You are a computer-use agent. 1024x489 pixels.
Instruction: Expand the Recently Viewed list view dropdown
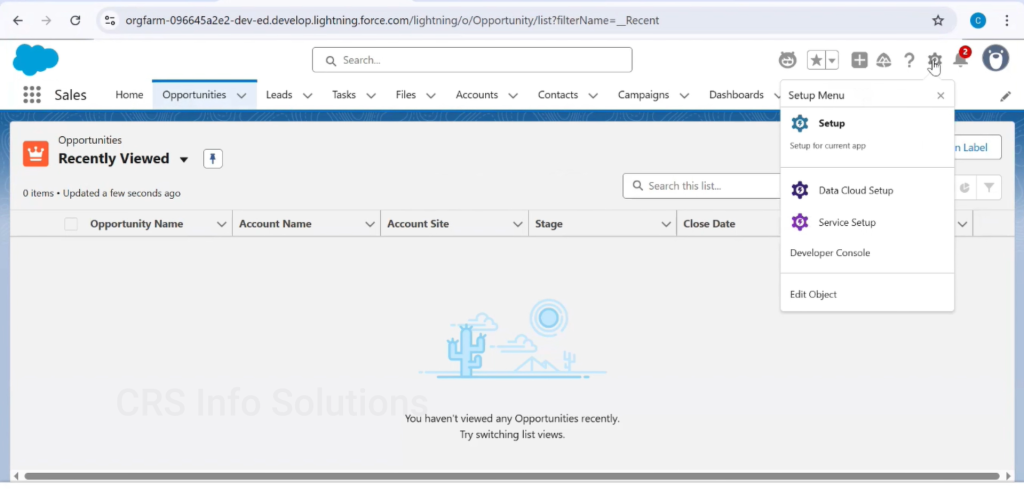tap(184, 159)
